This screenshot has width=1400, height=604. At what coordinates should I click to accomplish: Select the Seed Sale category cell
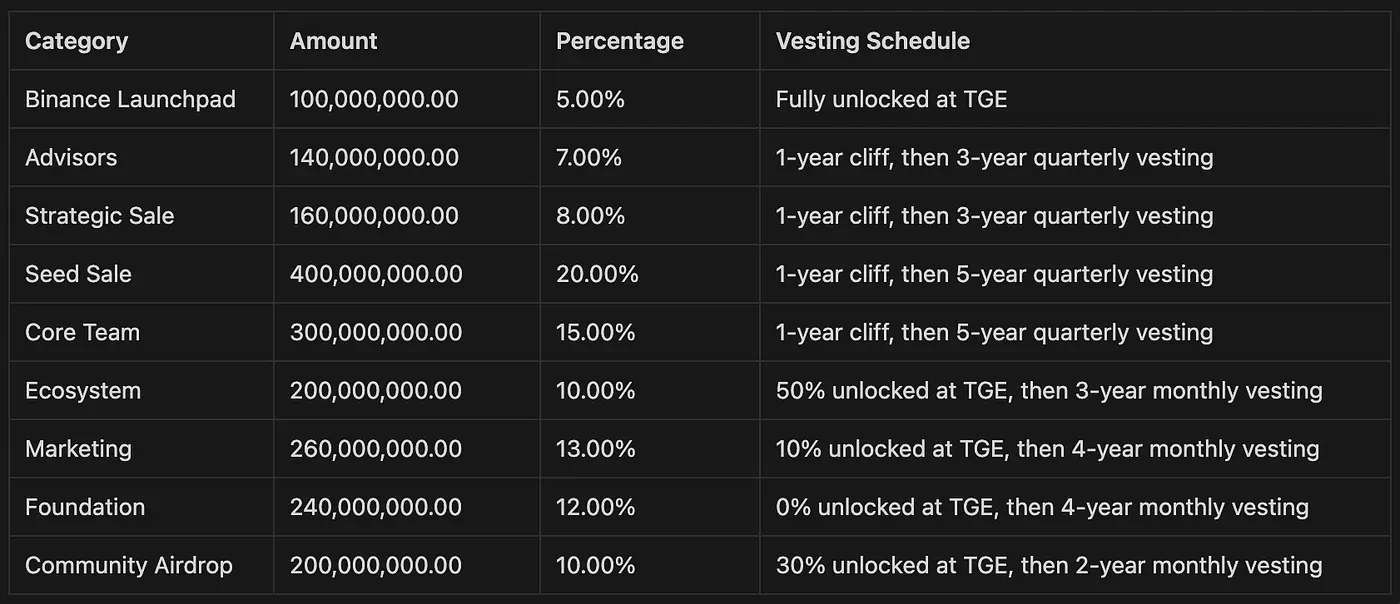78,274
